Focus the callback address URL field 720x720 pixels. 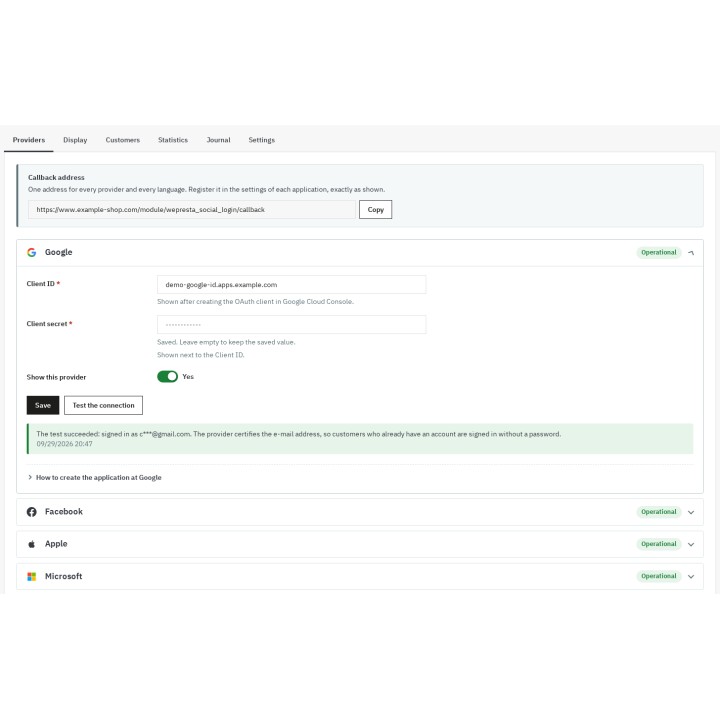click(x=191, y=209)
